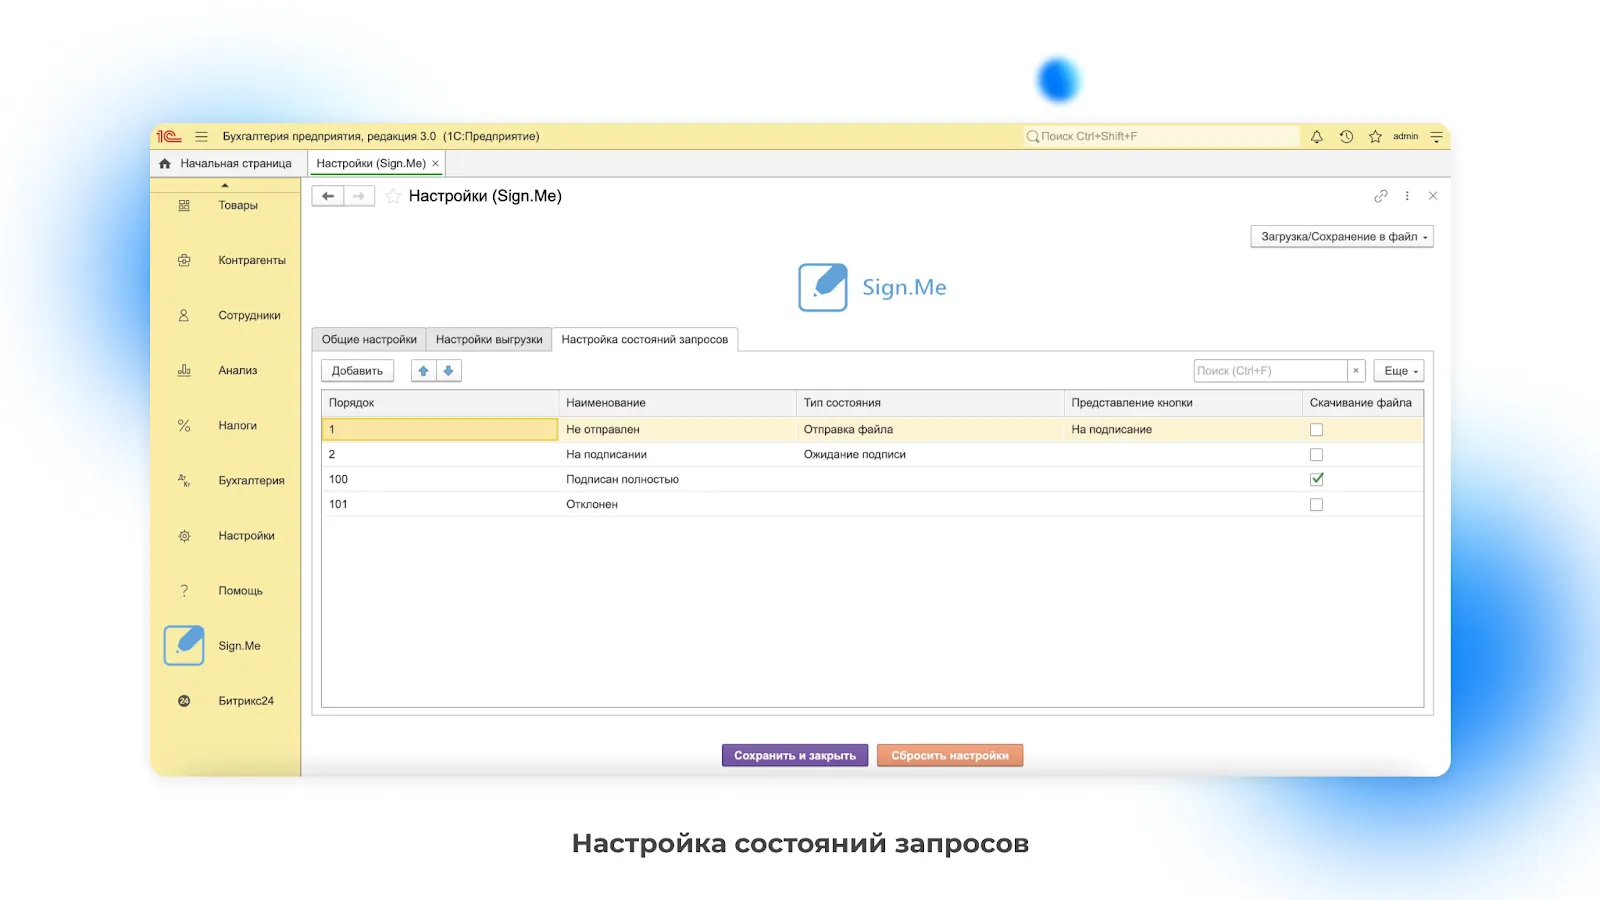This screenshot has width=1600, height=900.
Task: Enable file download for Не отправлен row
Action: pyautogui.click(x=1316, y=430)
